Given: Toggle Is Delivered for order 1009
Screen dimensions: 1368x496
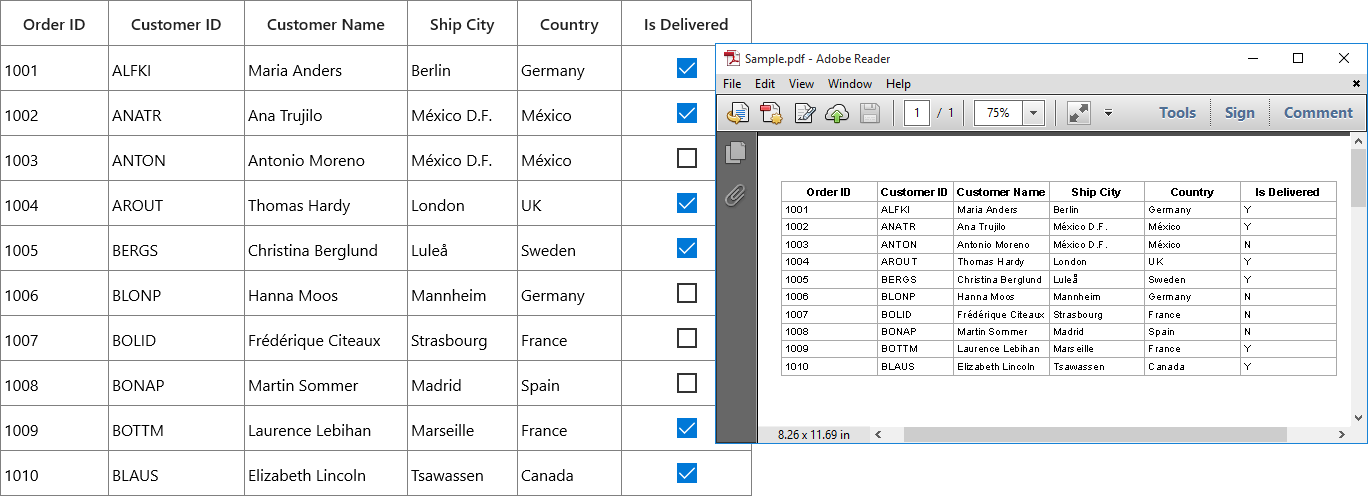Looking at the screenshot, I should coord(687,428).
